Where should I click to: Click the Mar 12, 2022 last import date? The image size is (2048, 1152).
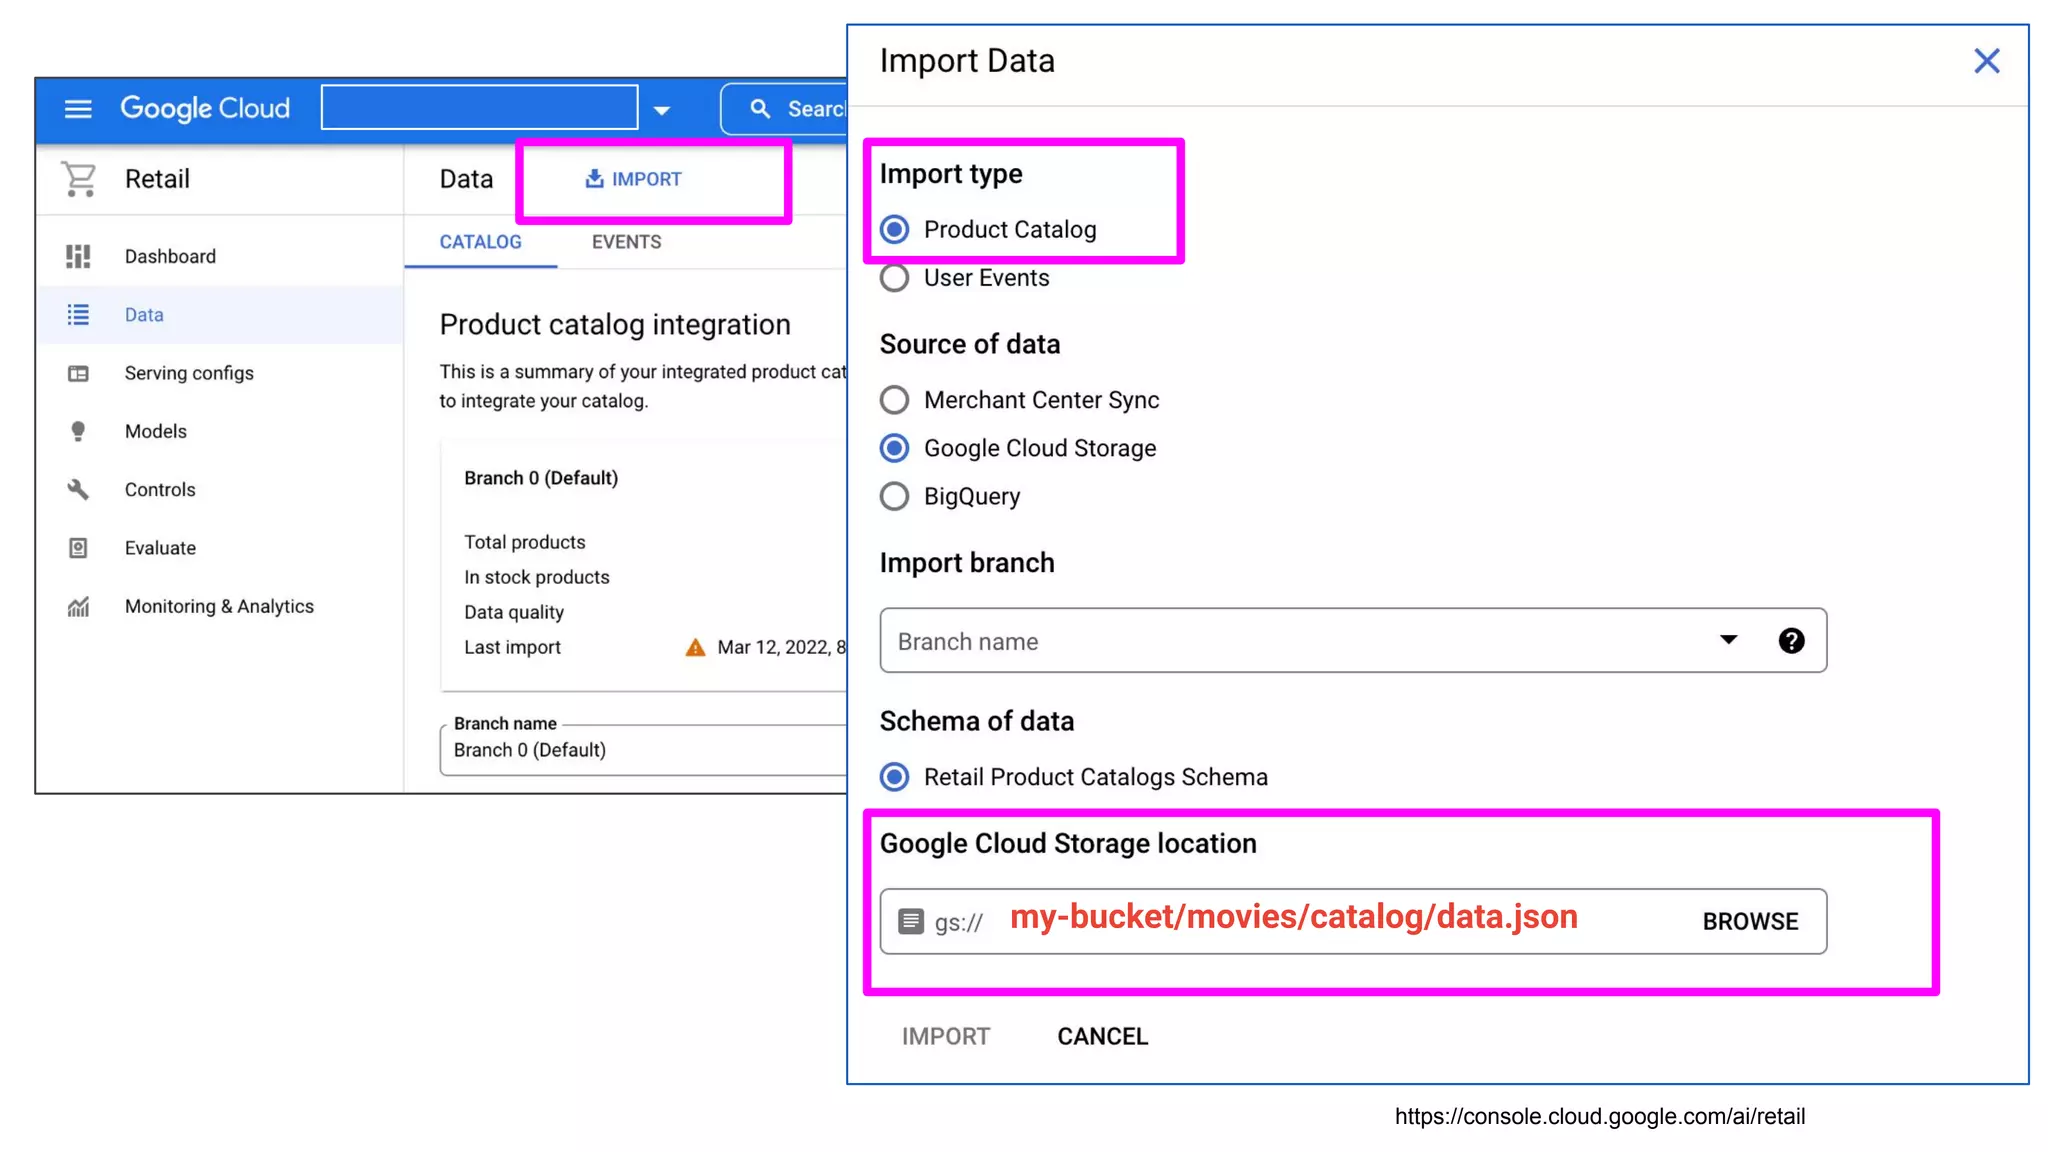click(x=781, y=647)
